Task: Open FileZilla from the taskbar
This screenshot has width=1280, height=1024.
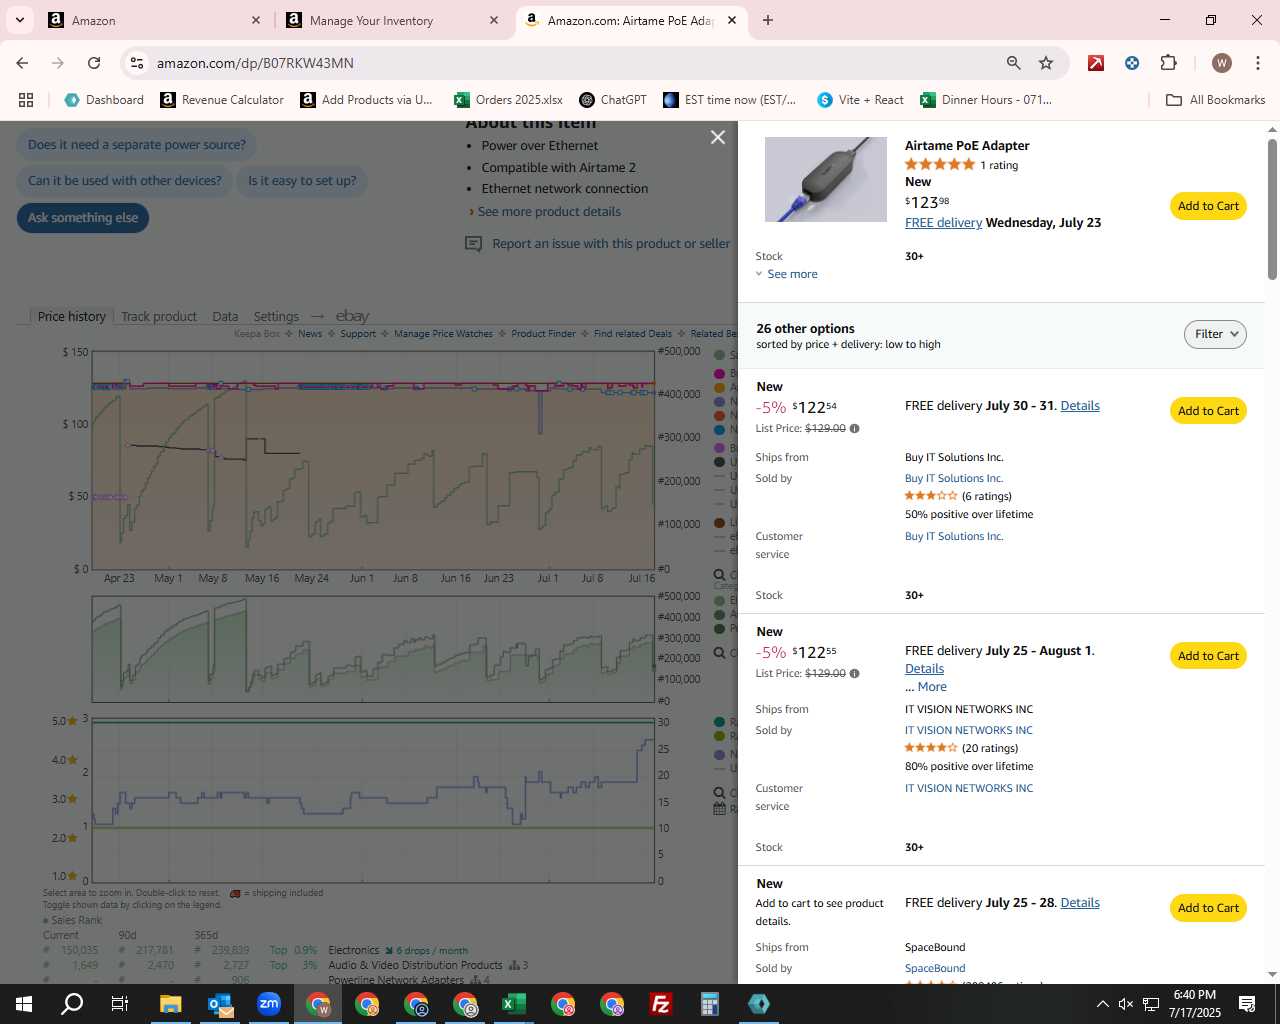Action: pos(661,1004)
